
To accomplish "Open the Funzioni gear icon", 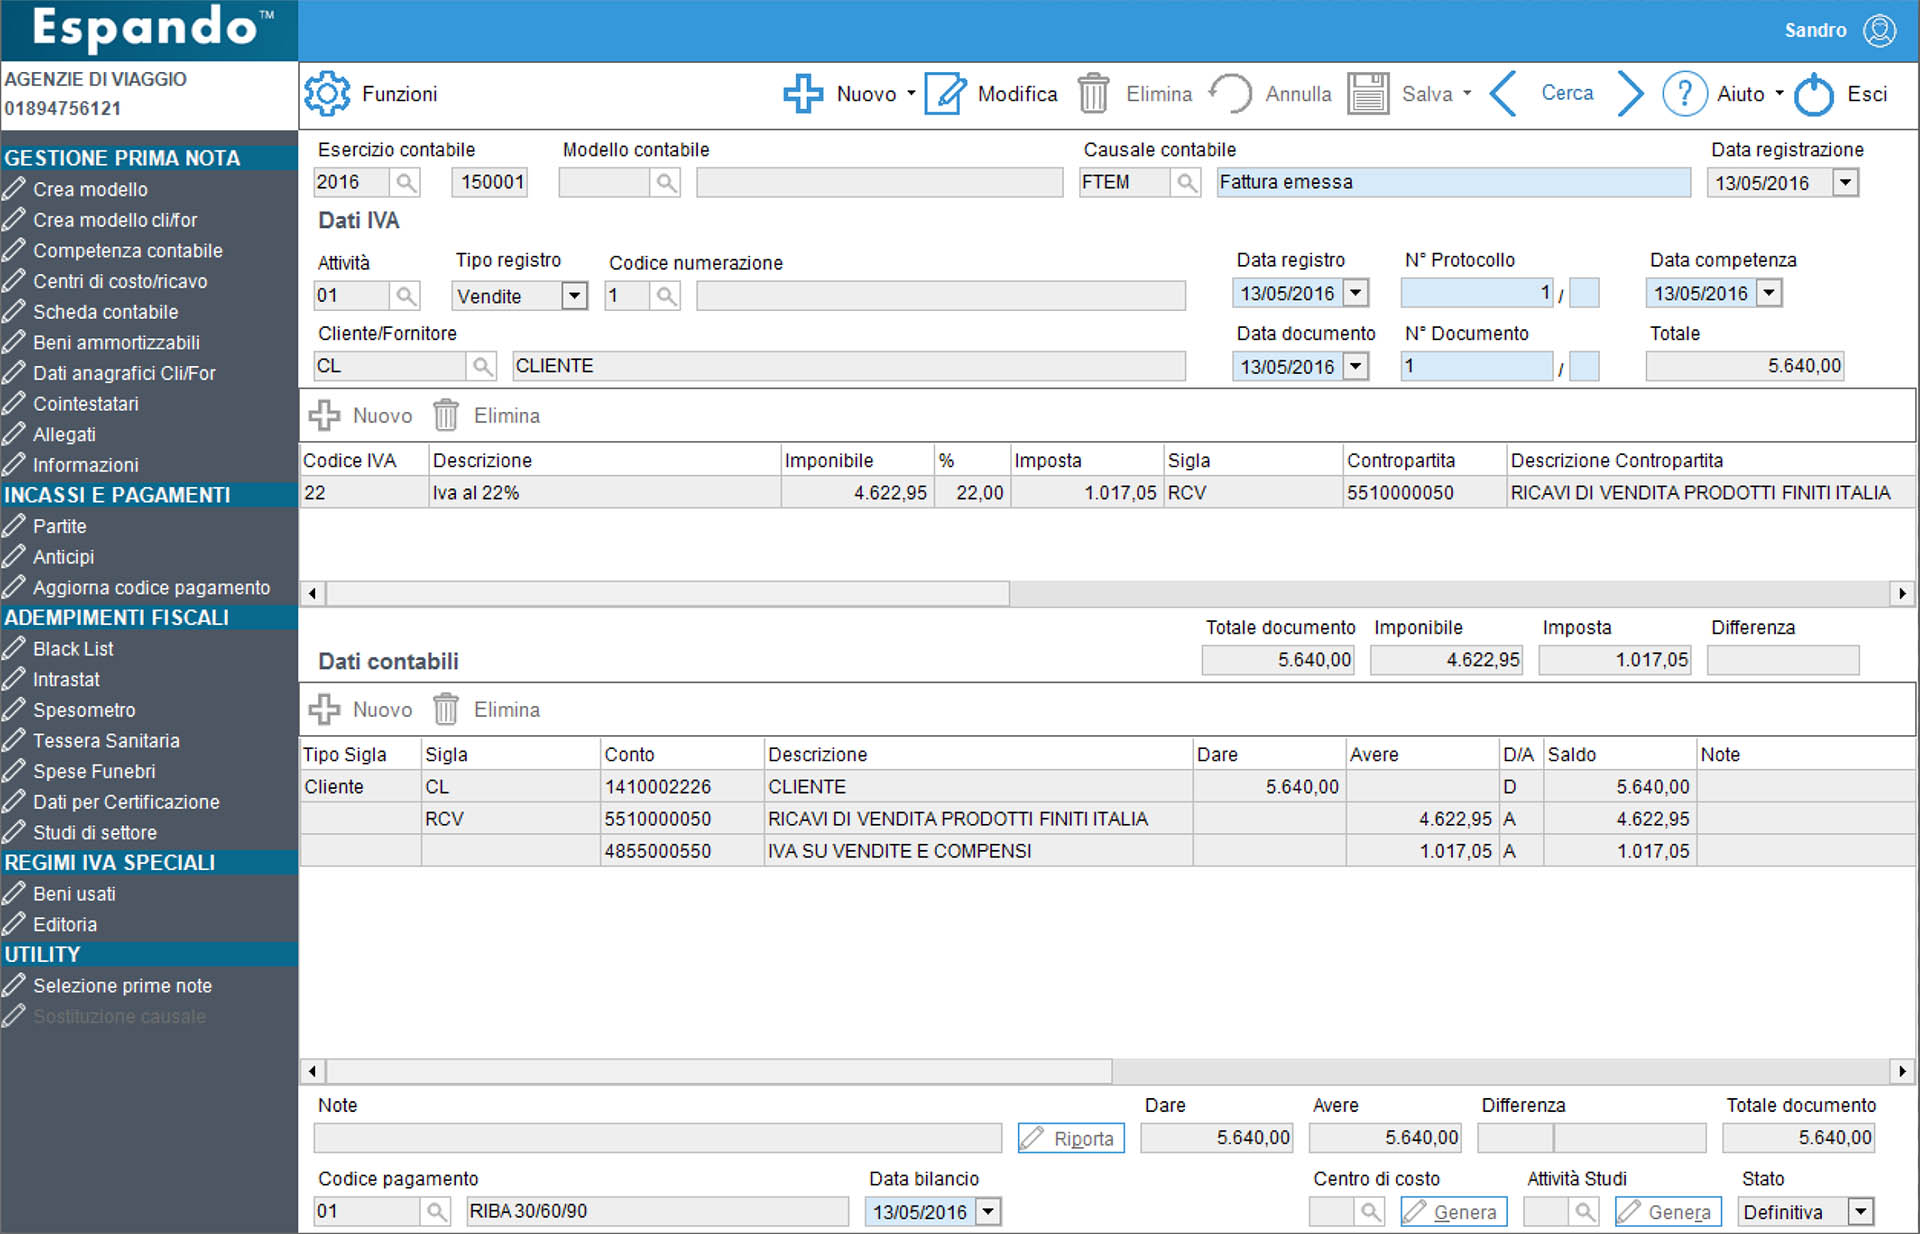I will (327, 94).
